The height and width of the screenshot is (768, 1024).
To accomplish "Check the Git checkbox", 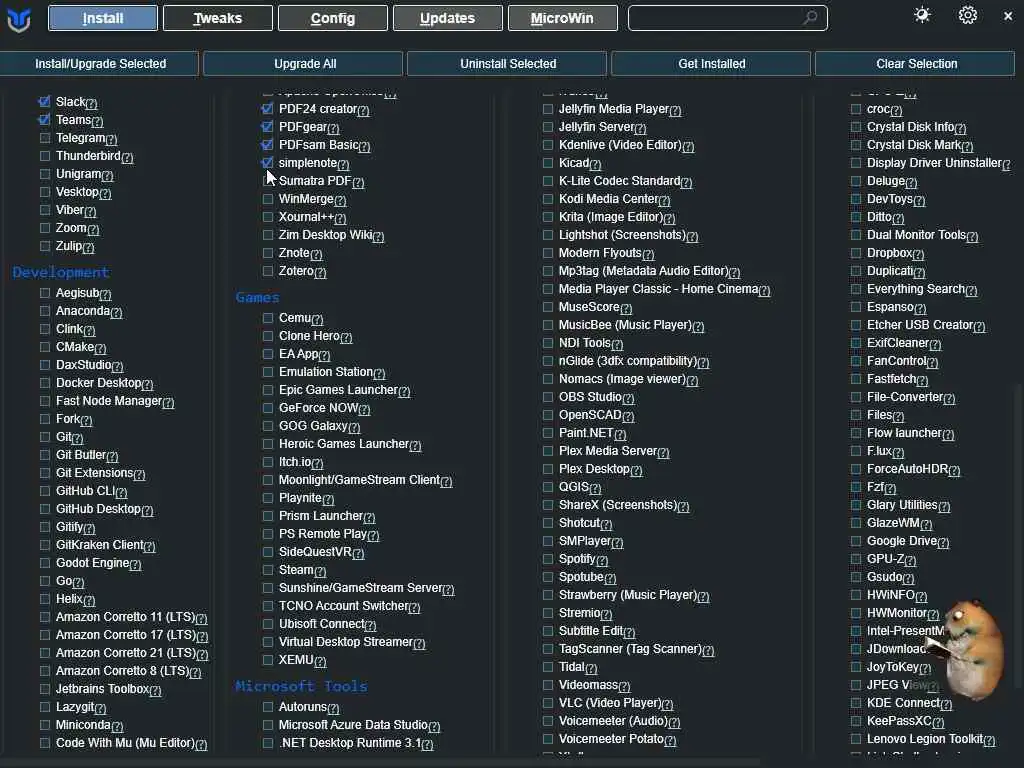I will [x=44, y=437].
